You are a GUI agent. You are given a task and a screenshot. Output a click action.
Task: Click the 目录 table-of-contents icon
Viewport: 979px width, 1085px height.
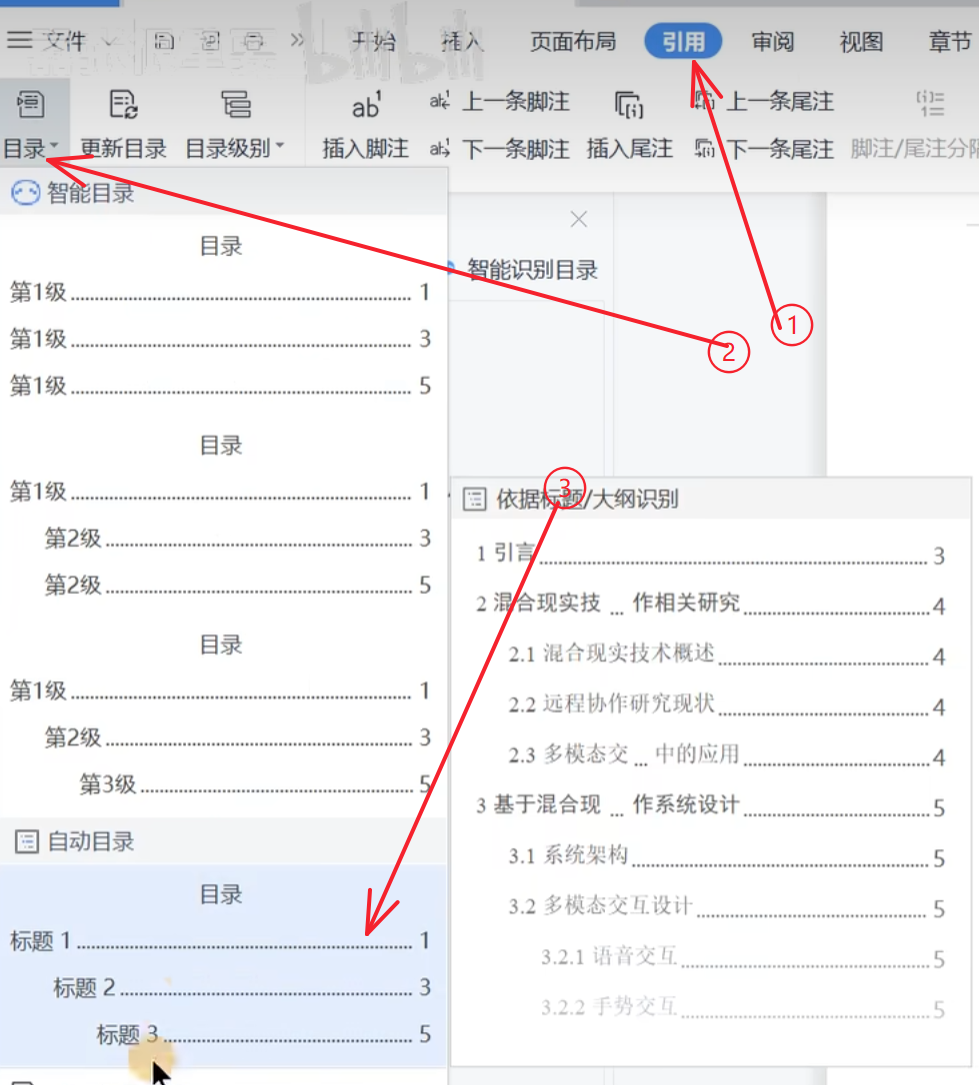(30, 104)
